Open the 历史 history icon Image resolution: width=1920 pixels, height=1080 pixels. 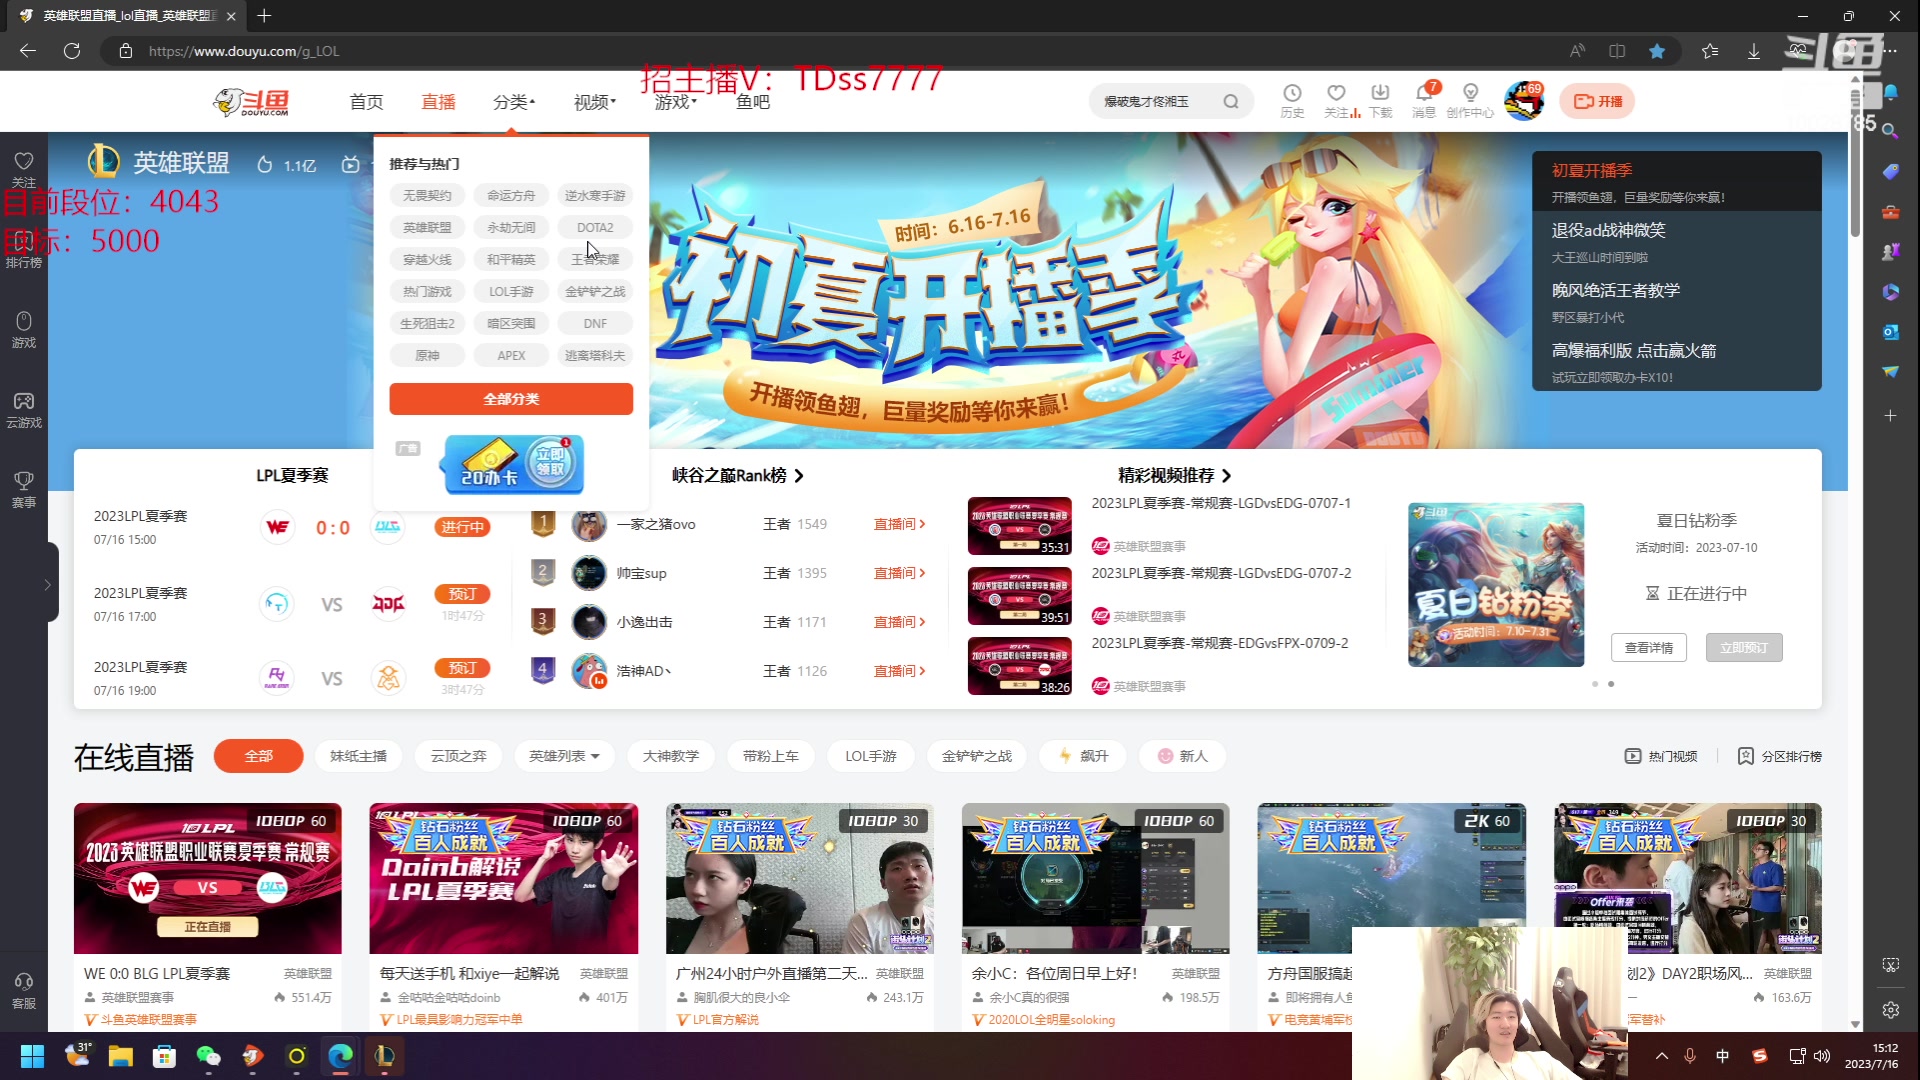[1292, 101]
